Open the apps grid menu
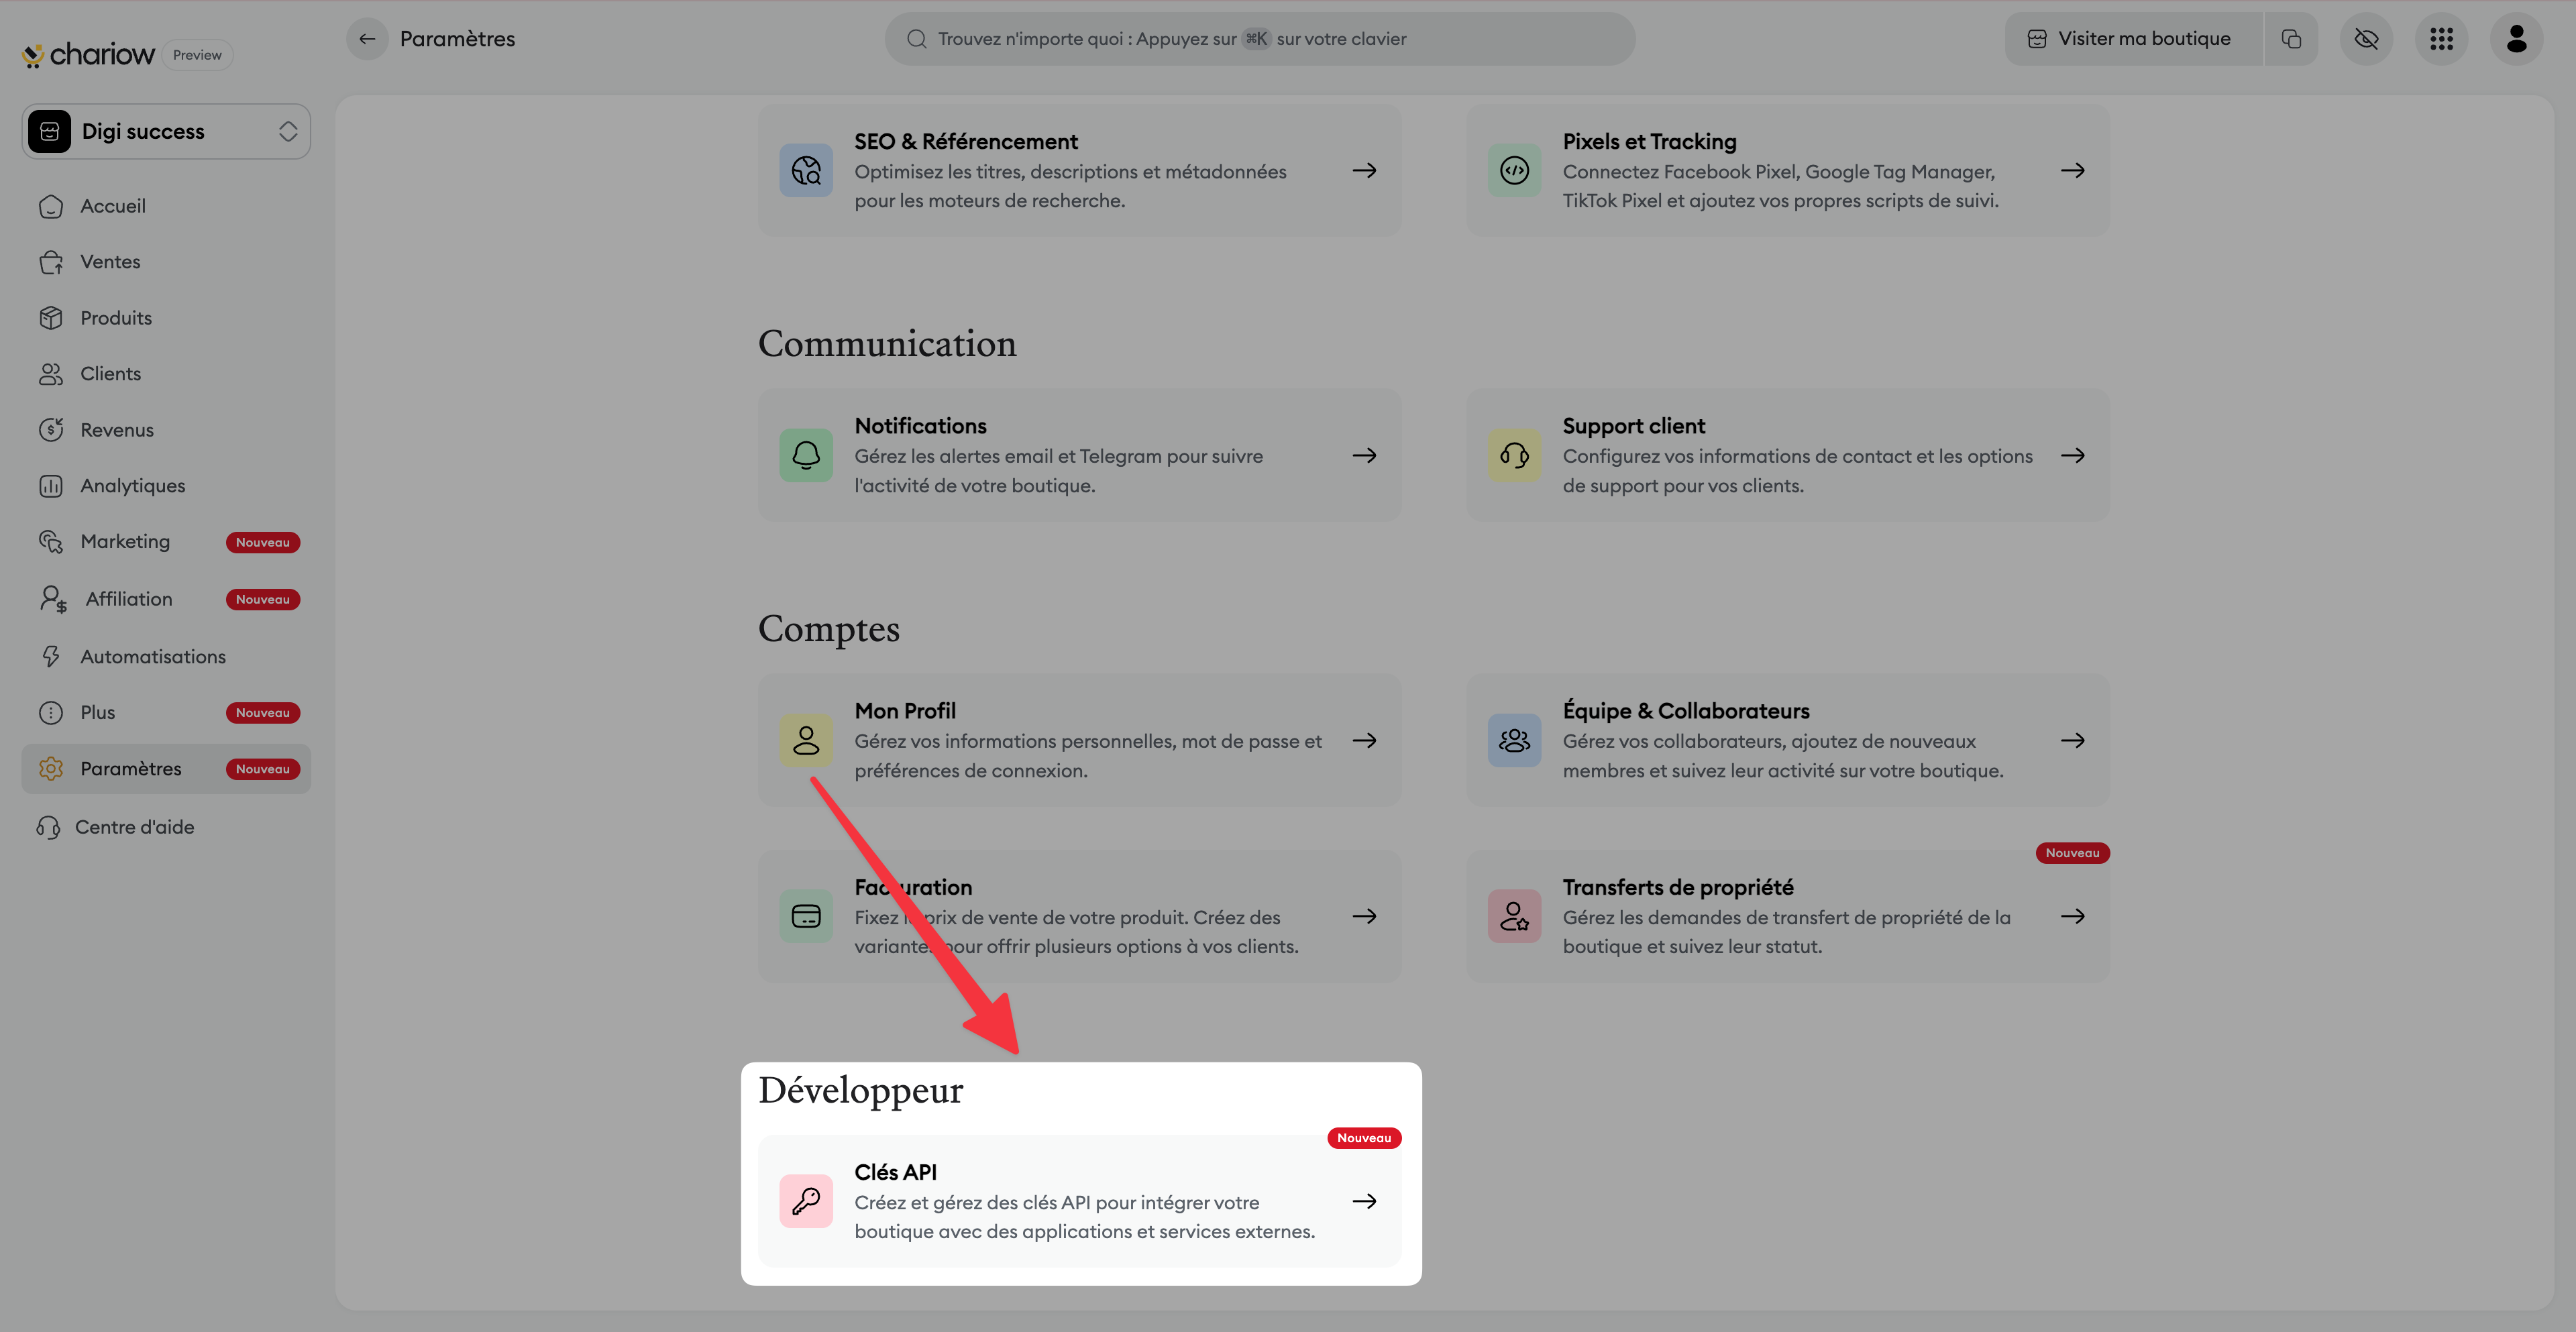Viewport: 2576px width, 1332px height. pyautogui.click(x=2441, y=39)
